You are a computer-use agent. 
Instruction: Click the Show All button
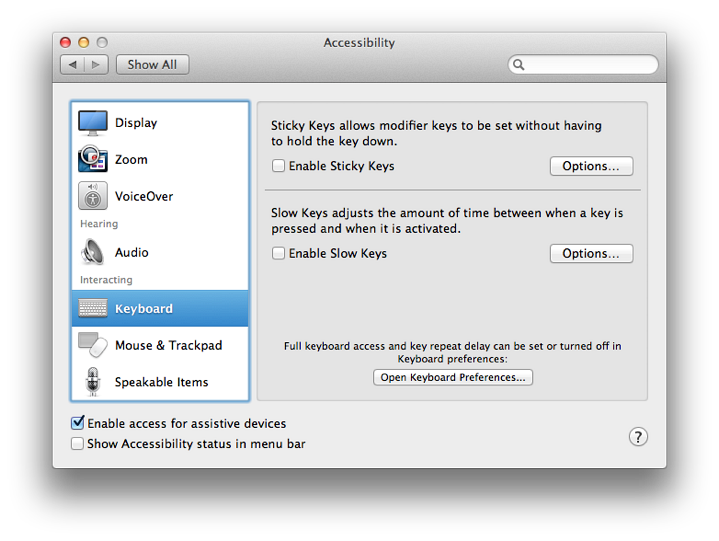click(x=152, y=65)
